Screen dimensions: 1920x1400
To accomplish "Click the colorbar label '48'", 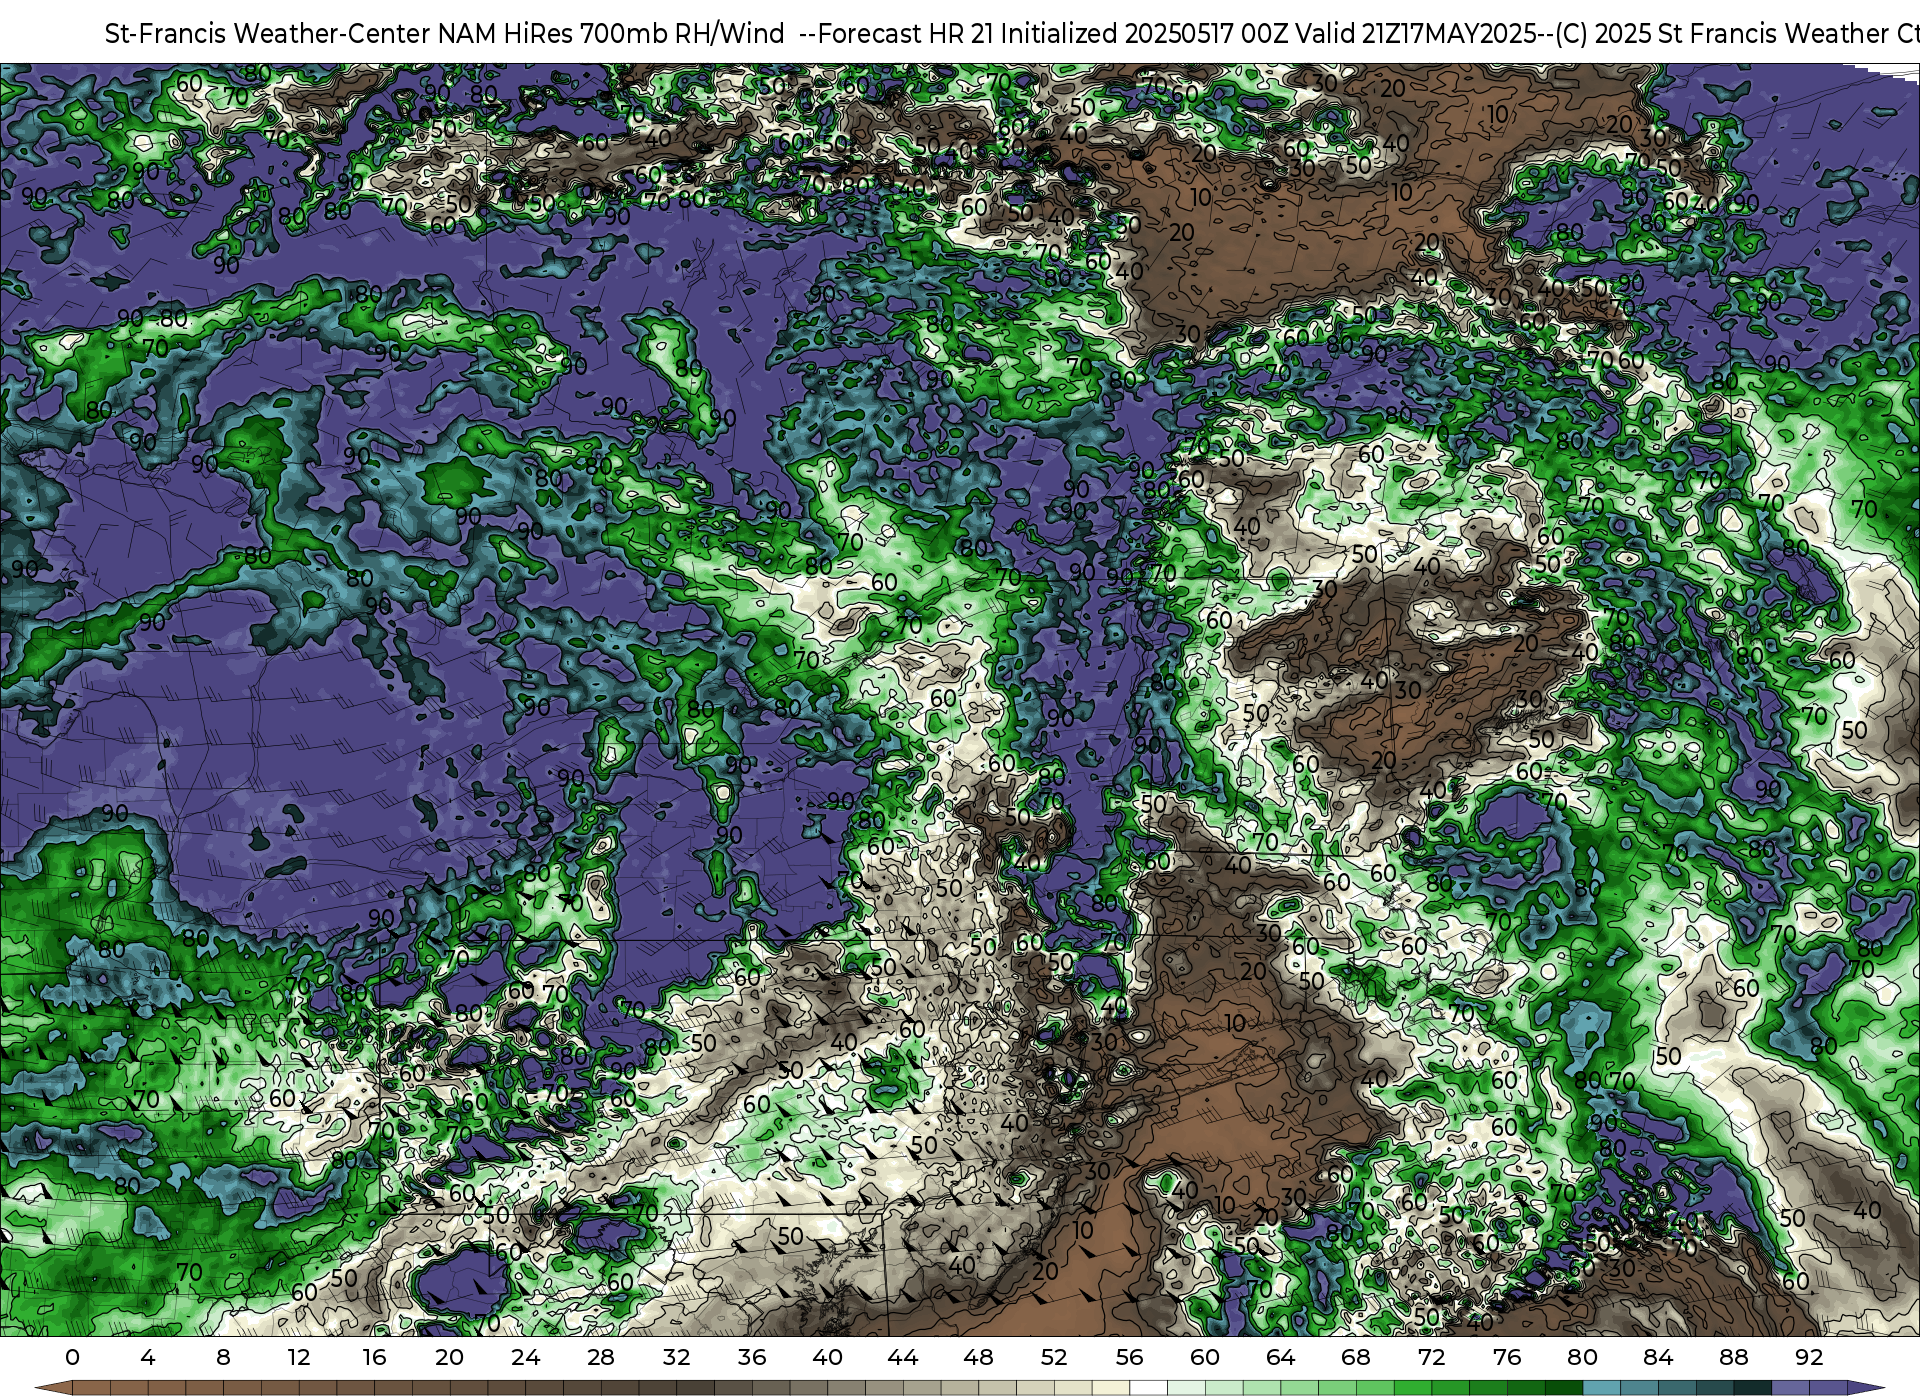I will (978, 1357).
